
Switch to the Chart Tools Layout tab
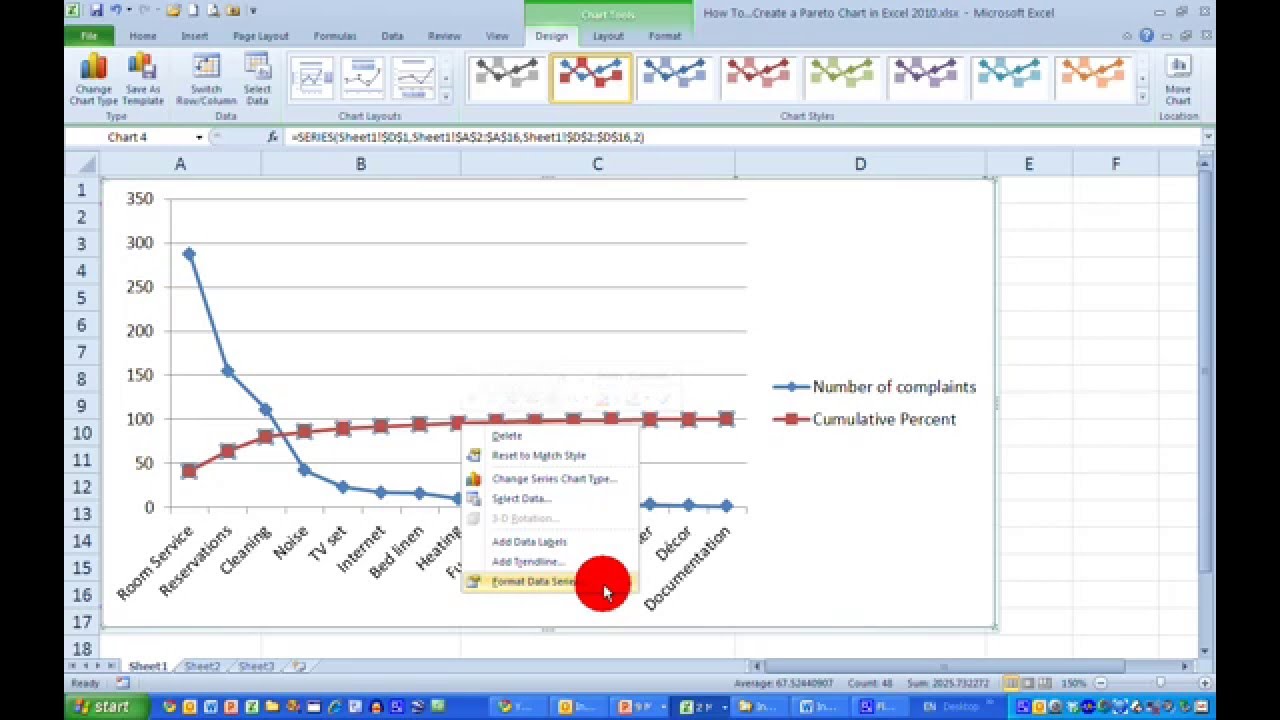[x=608, y=36]
